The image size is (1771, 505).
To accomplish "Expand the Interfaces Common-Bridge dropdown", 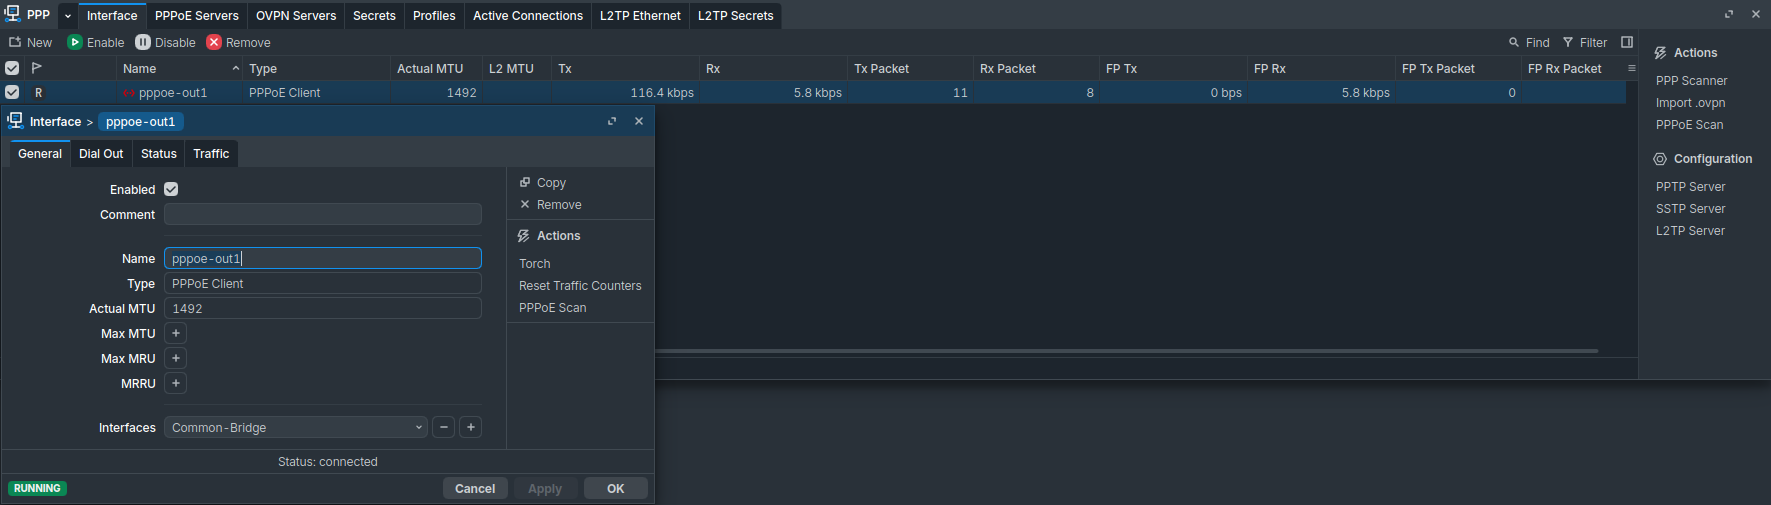I will tap(419, 427).
